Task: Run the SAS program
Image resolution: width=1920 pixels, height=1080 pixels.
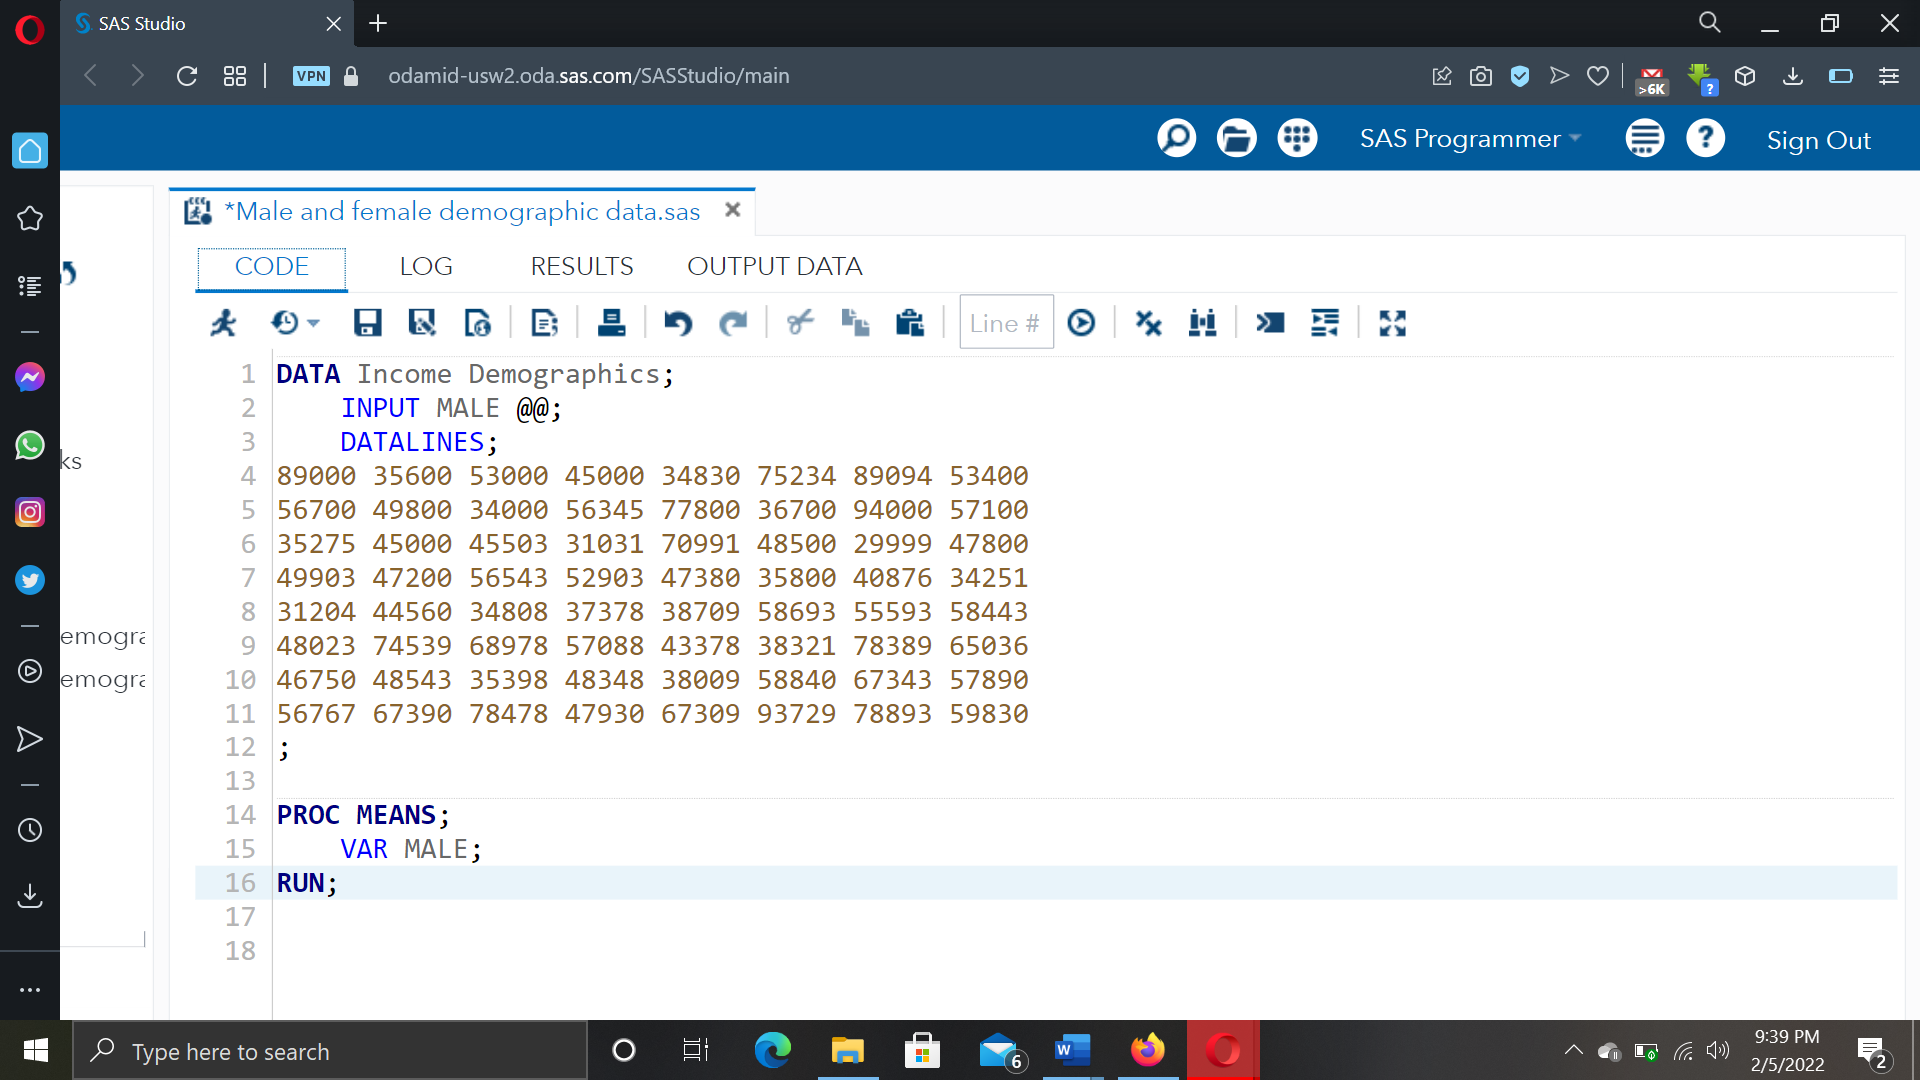Action: [x=222, y=322]
